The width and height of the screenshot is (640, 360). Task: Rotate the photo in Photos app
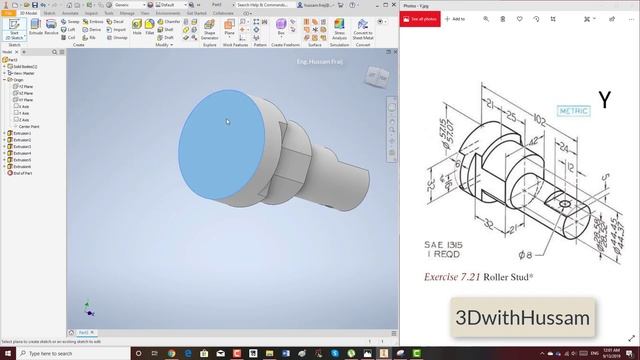(x=536, y=19)
